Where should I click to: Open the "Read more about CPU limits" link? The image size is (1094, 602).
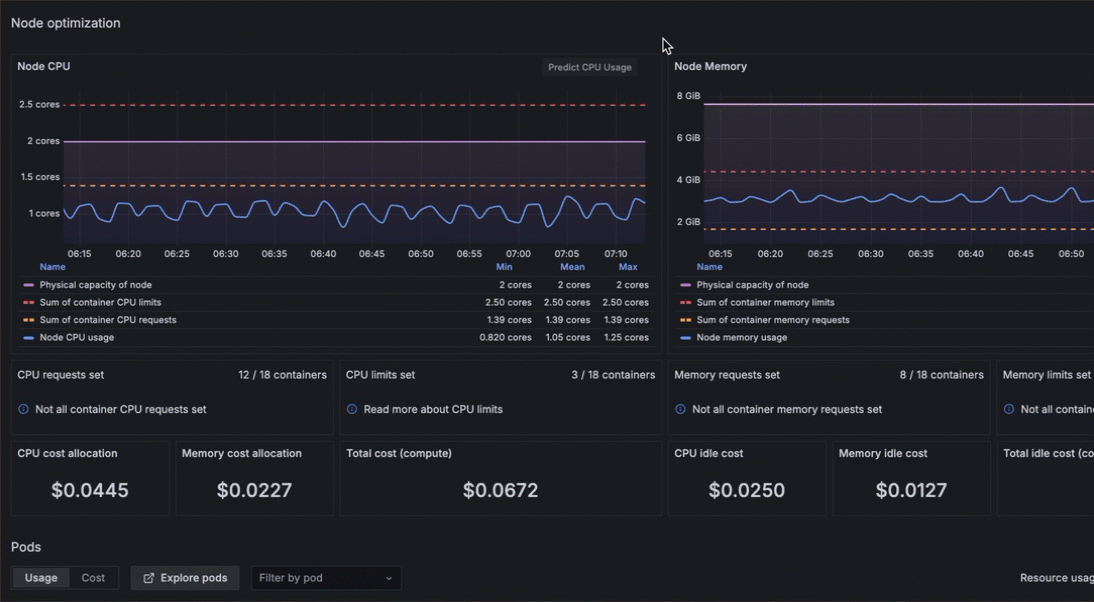point(433,409)
